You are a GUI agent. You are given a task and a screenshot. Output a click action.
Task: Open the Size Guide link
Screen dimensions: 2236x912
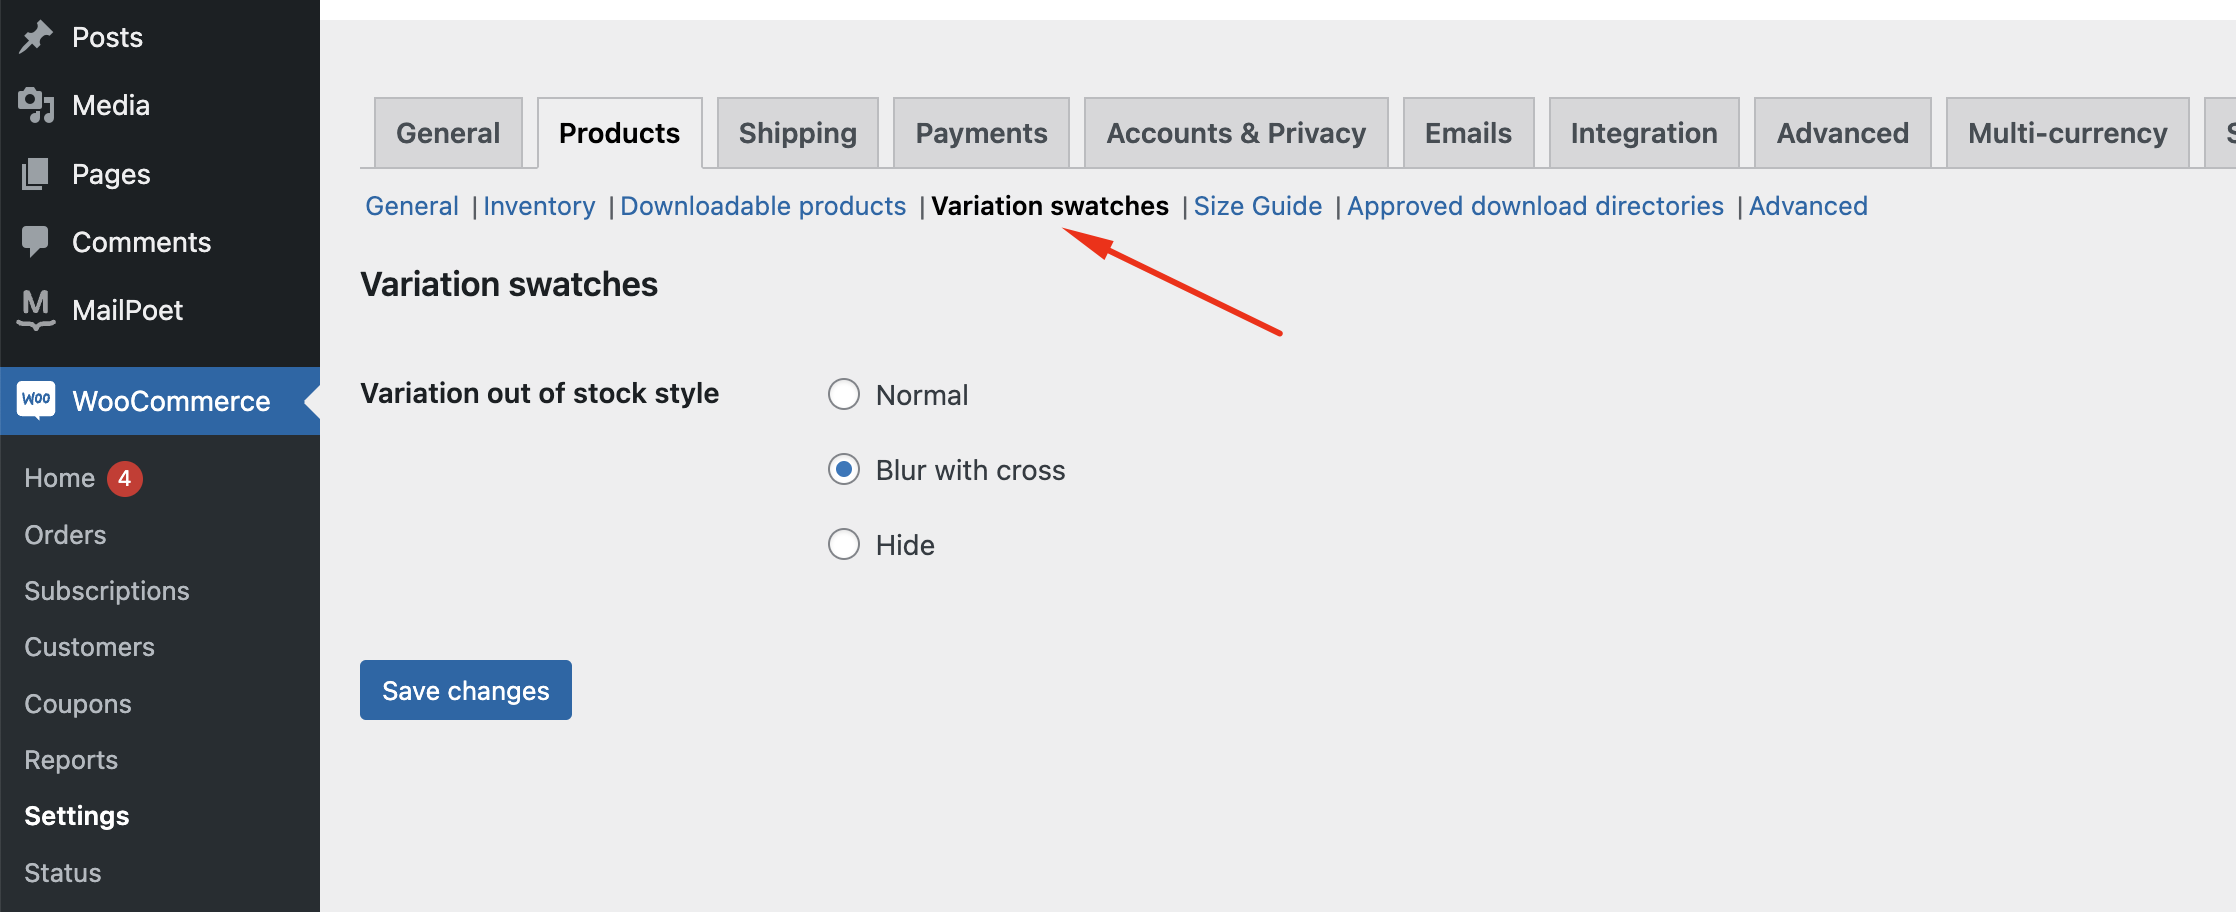(1257, 206)
